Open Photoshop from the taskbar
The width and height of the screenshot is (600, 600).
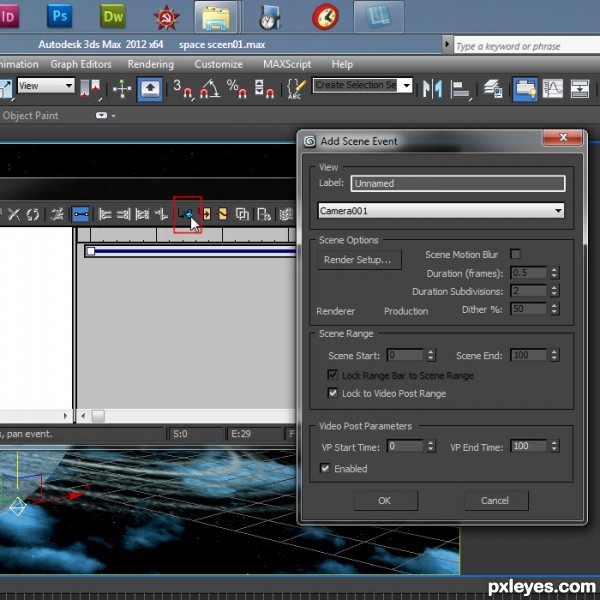(x=59, y=16)
